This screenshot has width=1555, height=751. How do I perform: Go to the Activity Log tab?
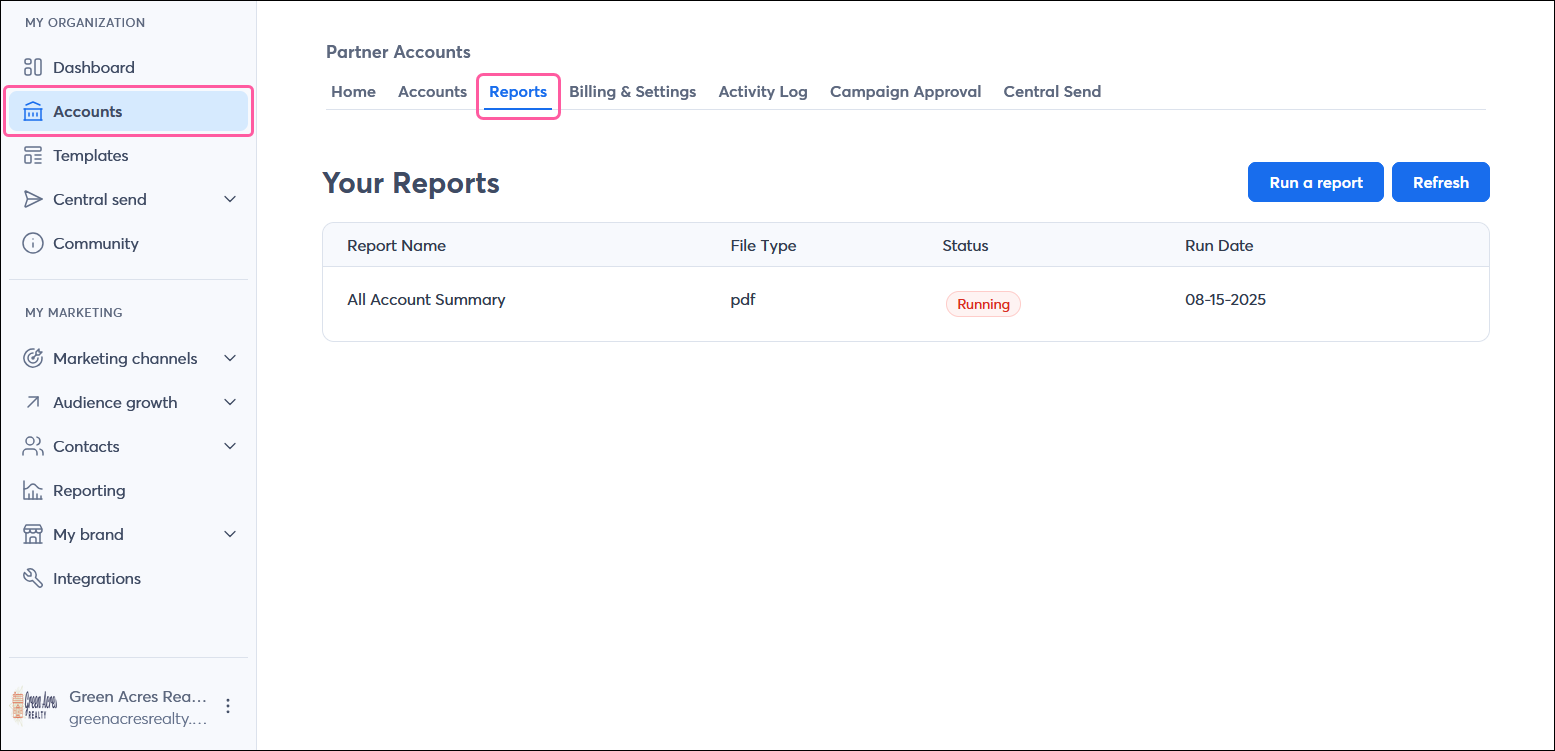point(763,91)
